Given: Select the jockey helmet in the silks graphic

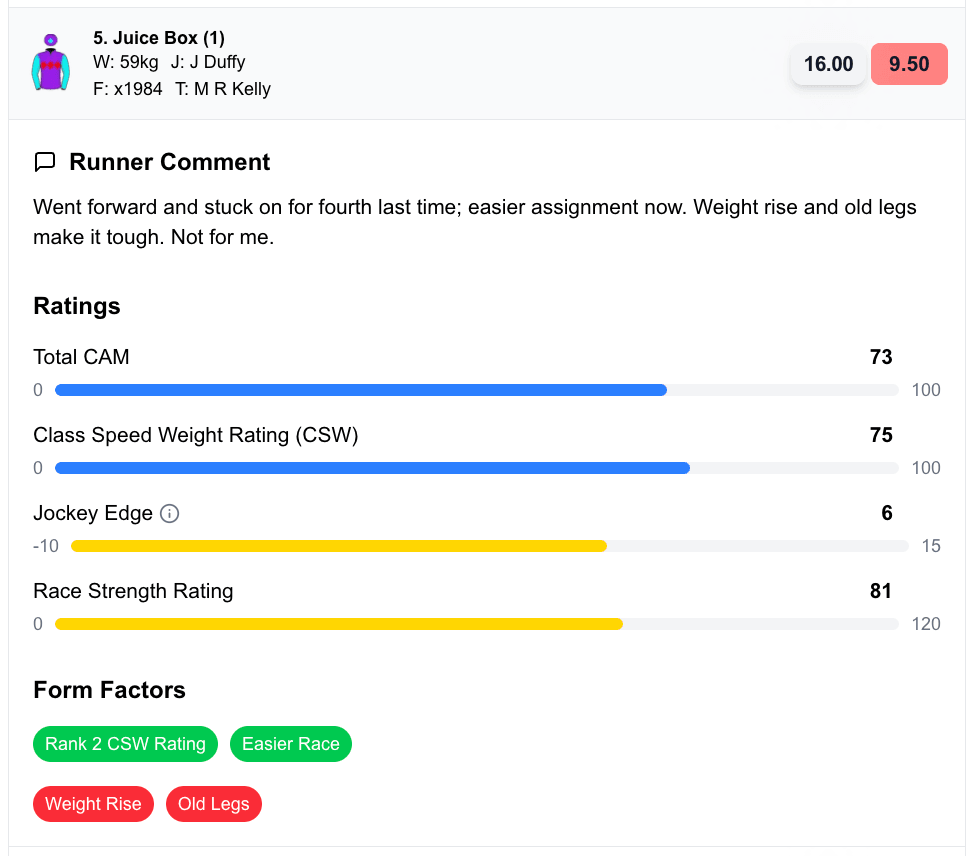Looking at the screenshot, I should [x=50, y=40].
